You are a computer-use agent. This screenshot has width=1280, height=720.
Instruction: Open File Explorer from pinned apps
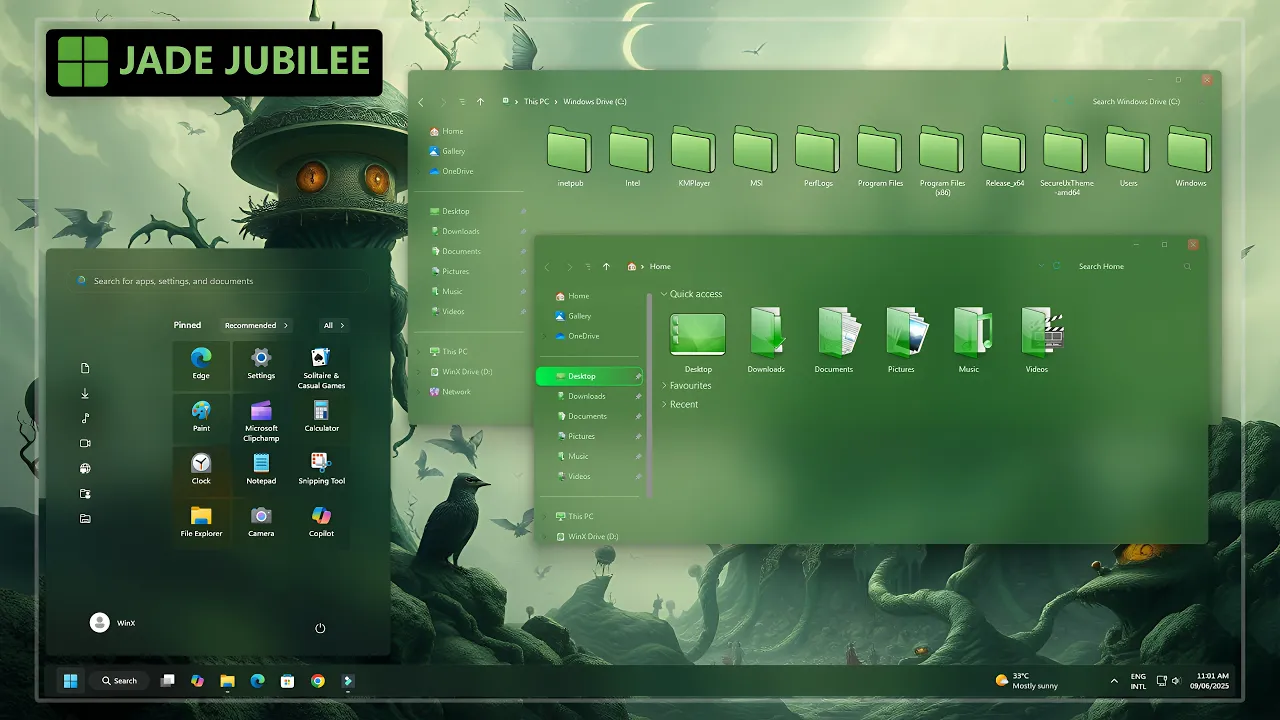201,522
